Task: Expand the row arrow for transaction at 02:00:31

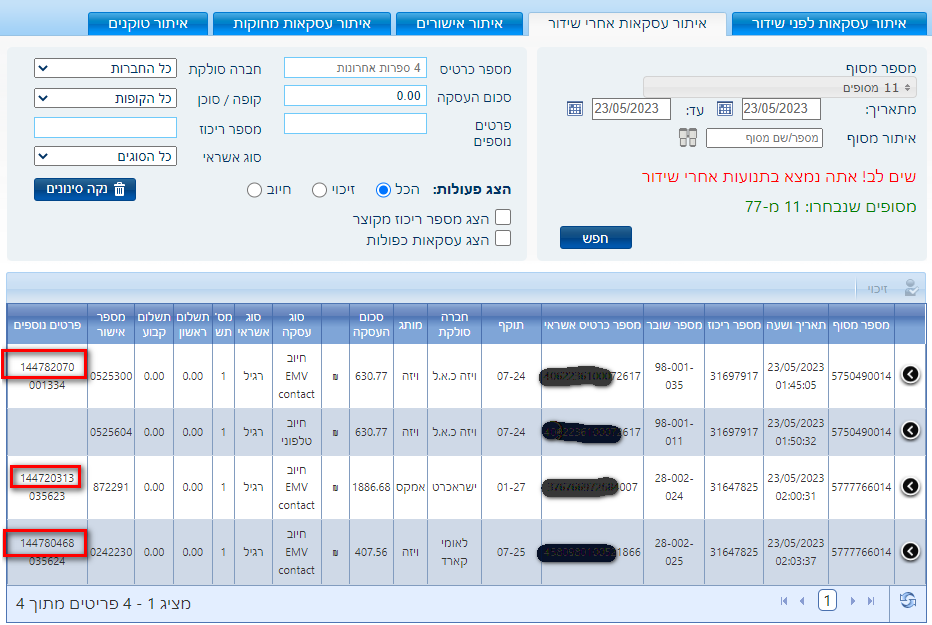Action: 910,486
